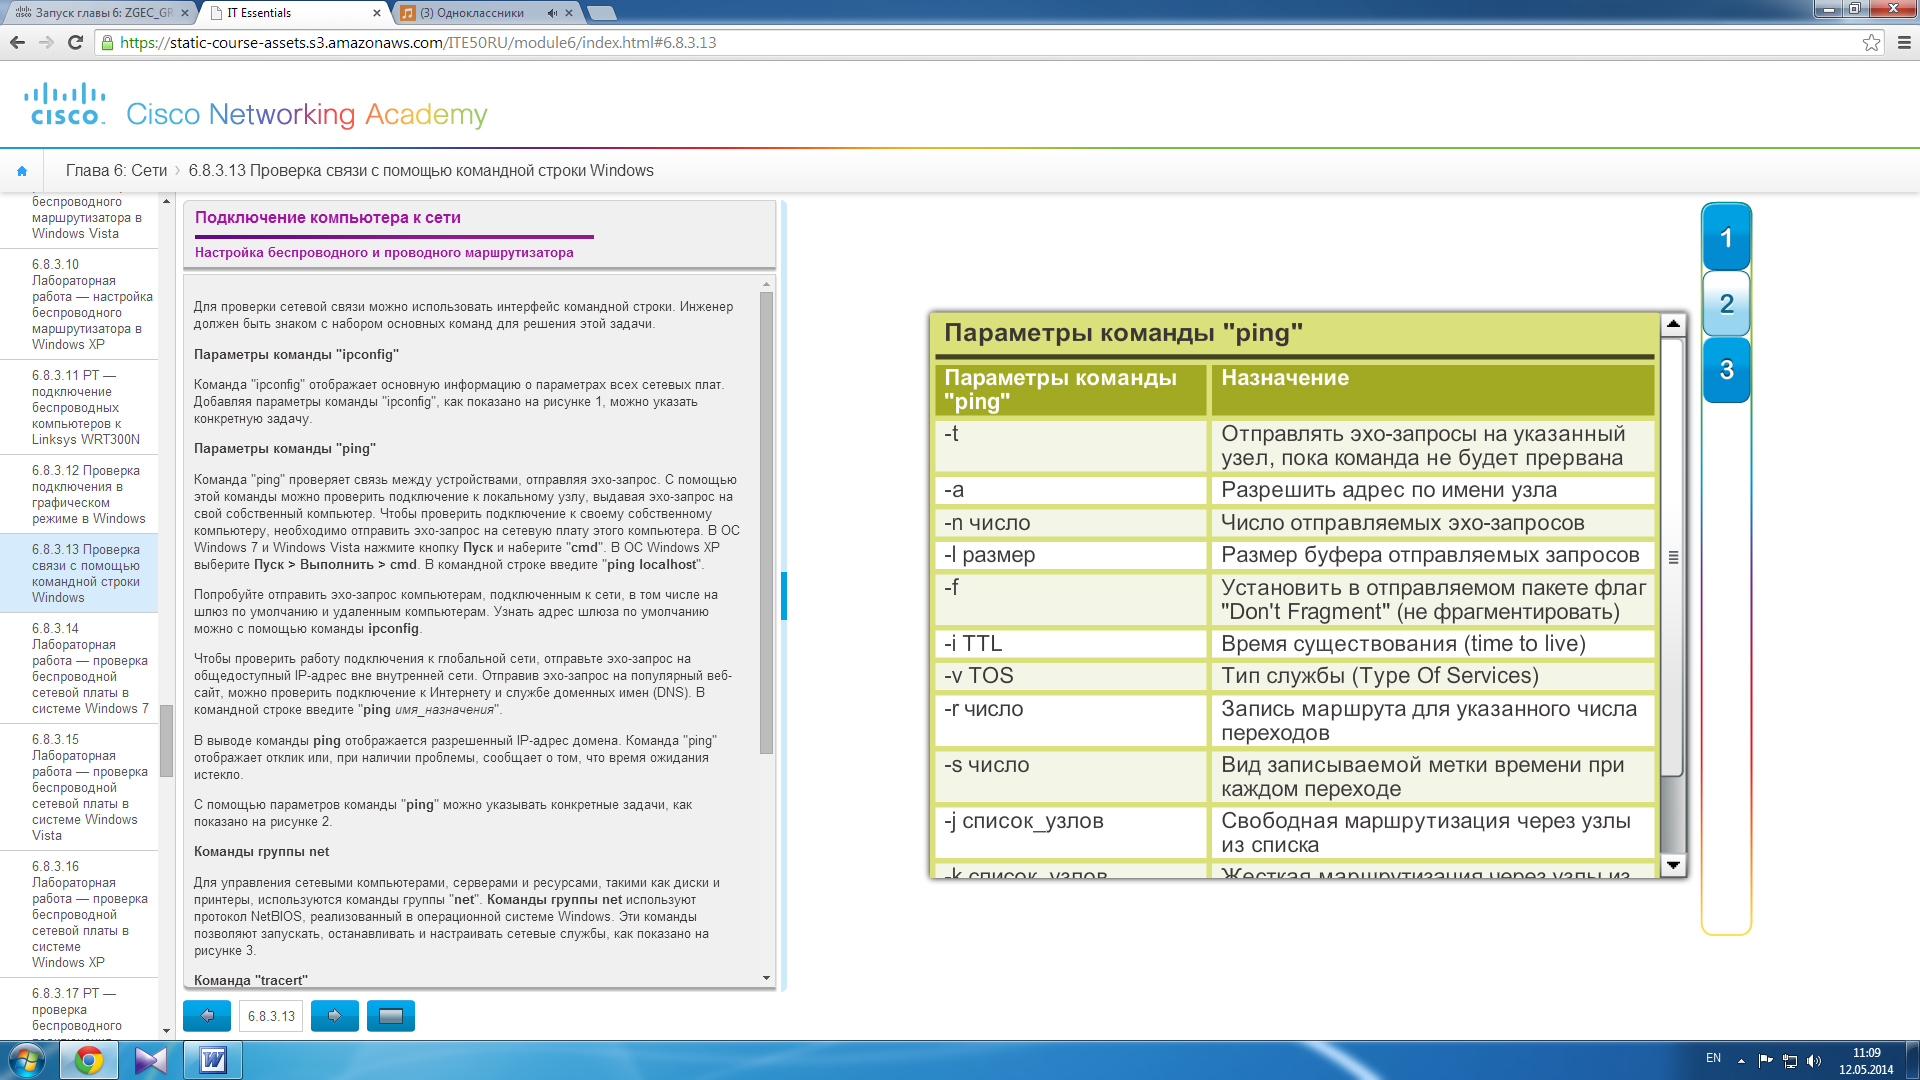
Task: Bookmark this page with the star icon
Action: coord(1871,42)
